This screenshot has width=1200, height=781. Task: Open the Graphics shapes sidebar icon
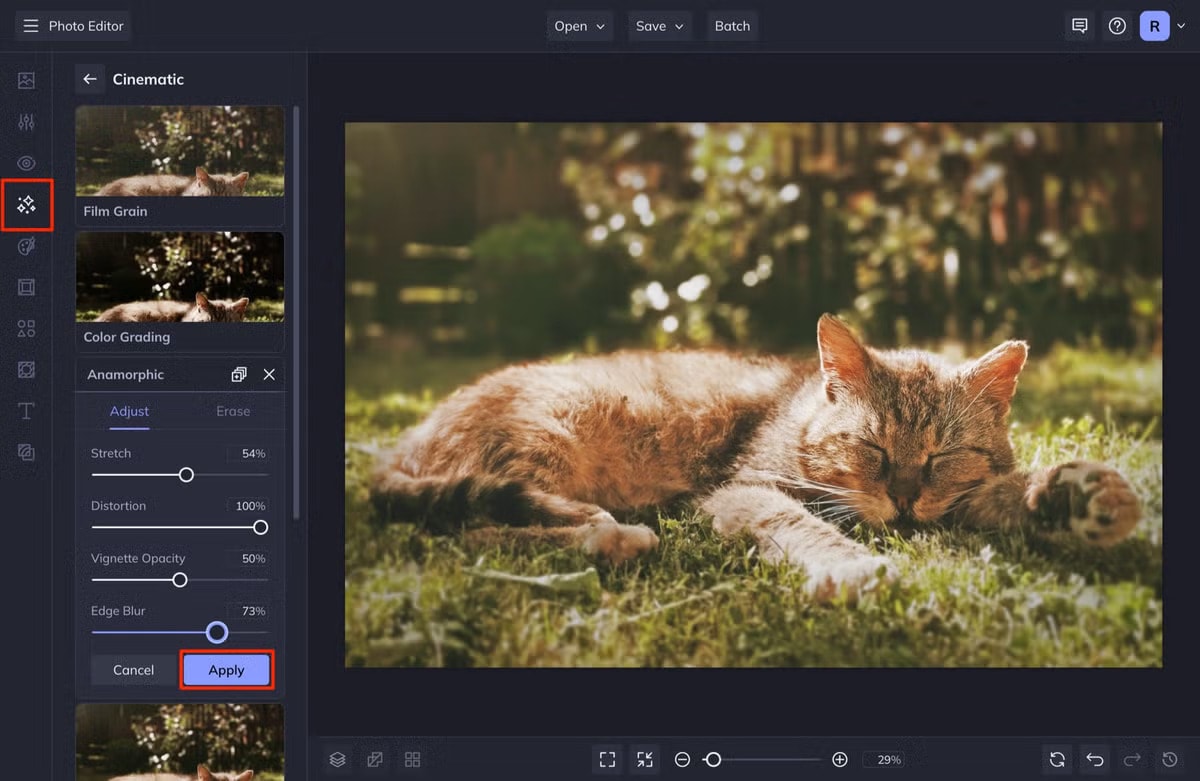point(26,328)
